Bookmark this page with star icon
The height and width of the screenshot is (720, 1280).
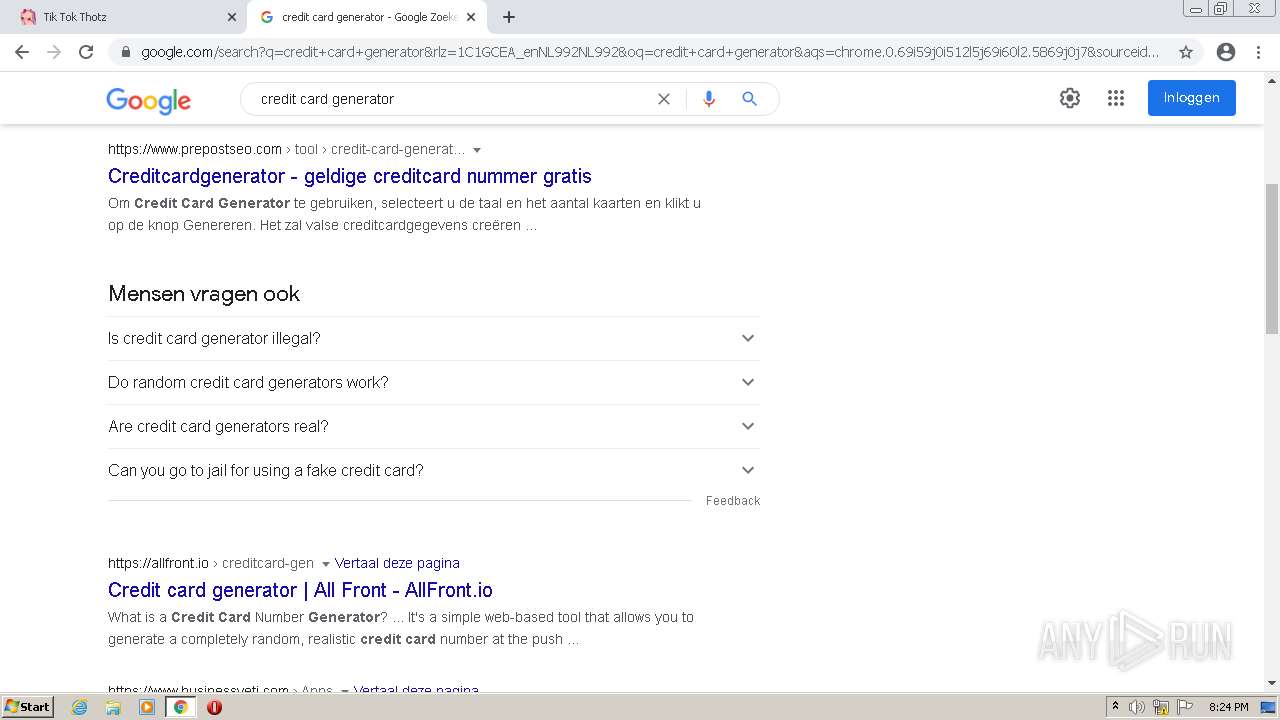[1186, 52]
